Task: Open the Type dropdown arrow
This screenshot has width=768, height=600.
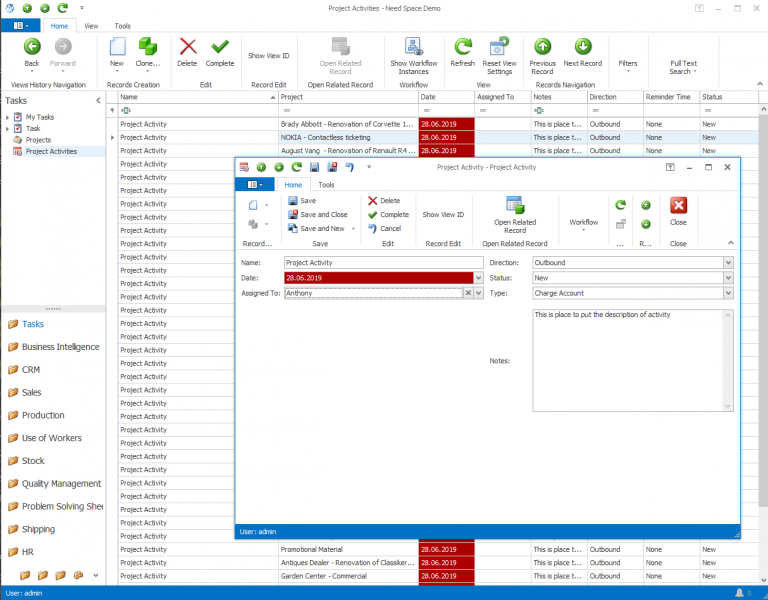Action: 728,293
